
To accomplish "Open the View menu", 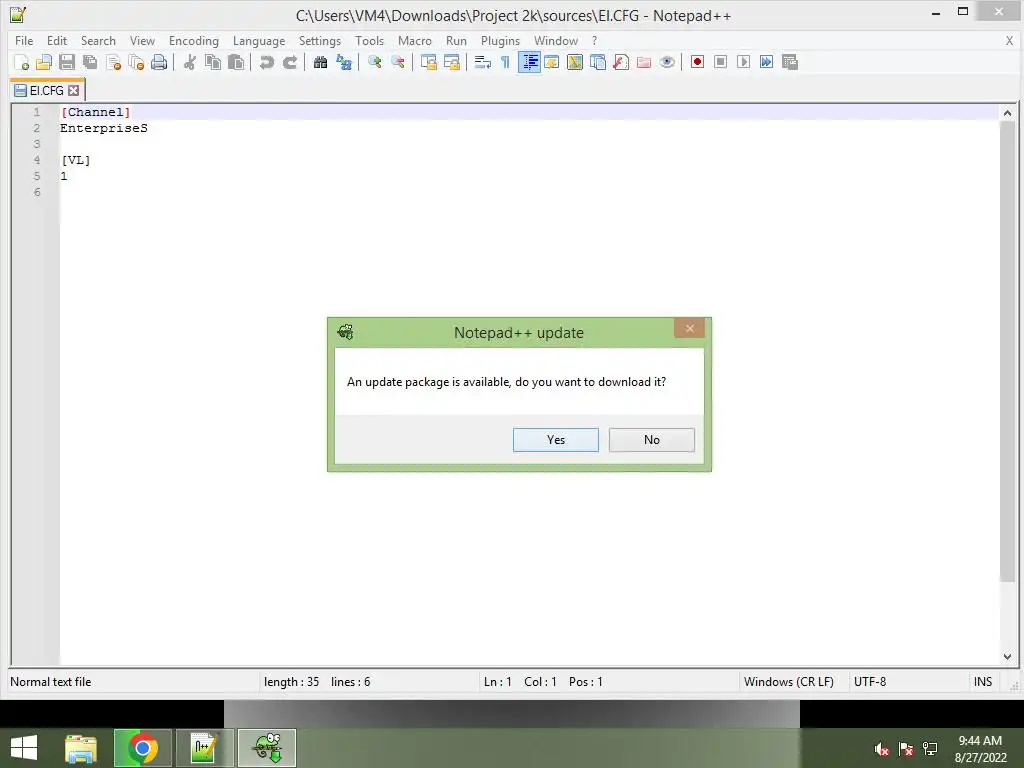I will click(x=142, y=40).
